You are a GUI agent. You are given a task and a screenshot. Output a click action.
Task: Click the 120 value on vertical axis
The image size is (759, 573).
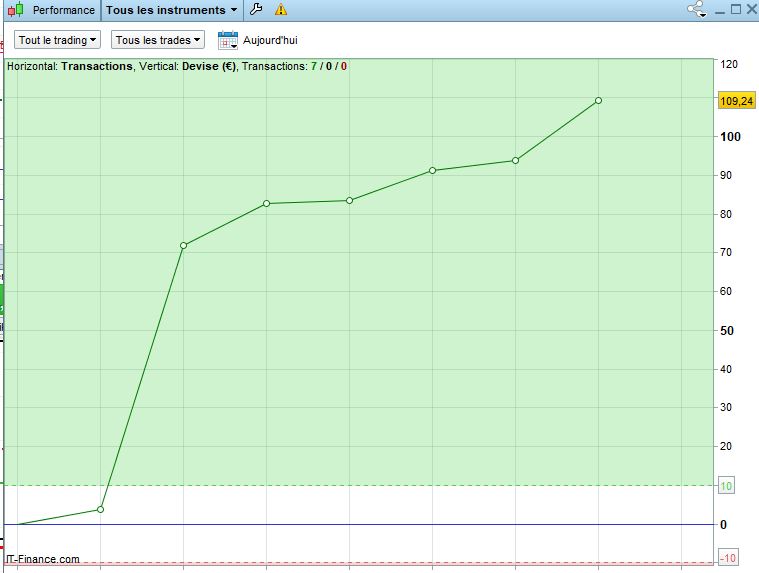(x=729, y=64)
